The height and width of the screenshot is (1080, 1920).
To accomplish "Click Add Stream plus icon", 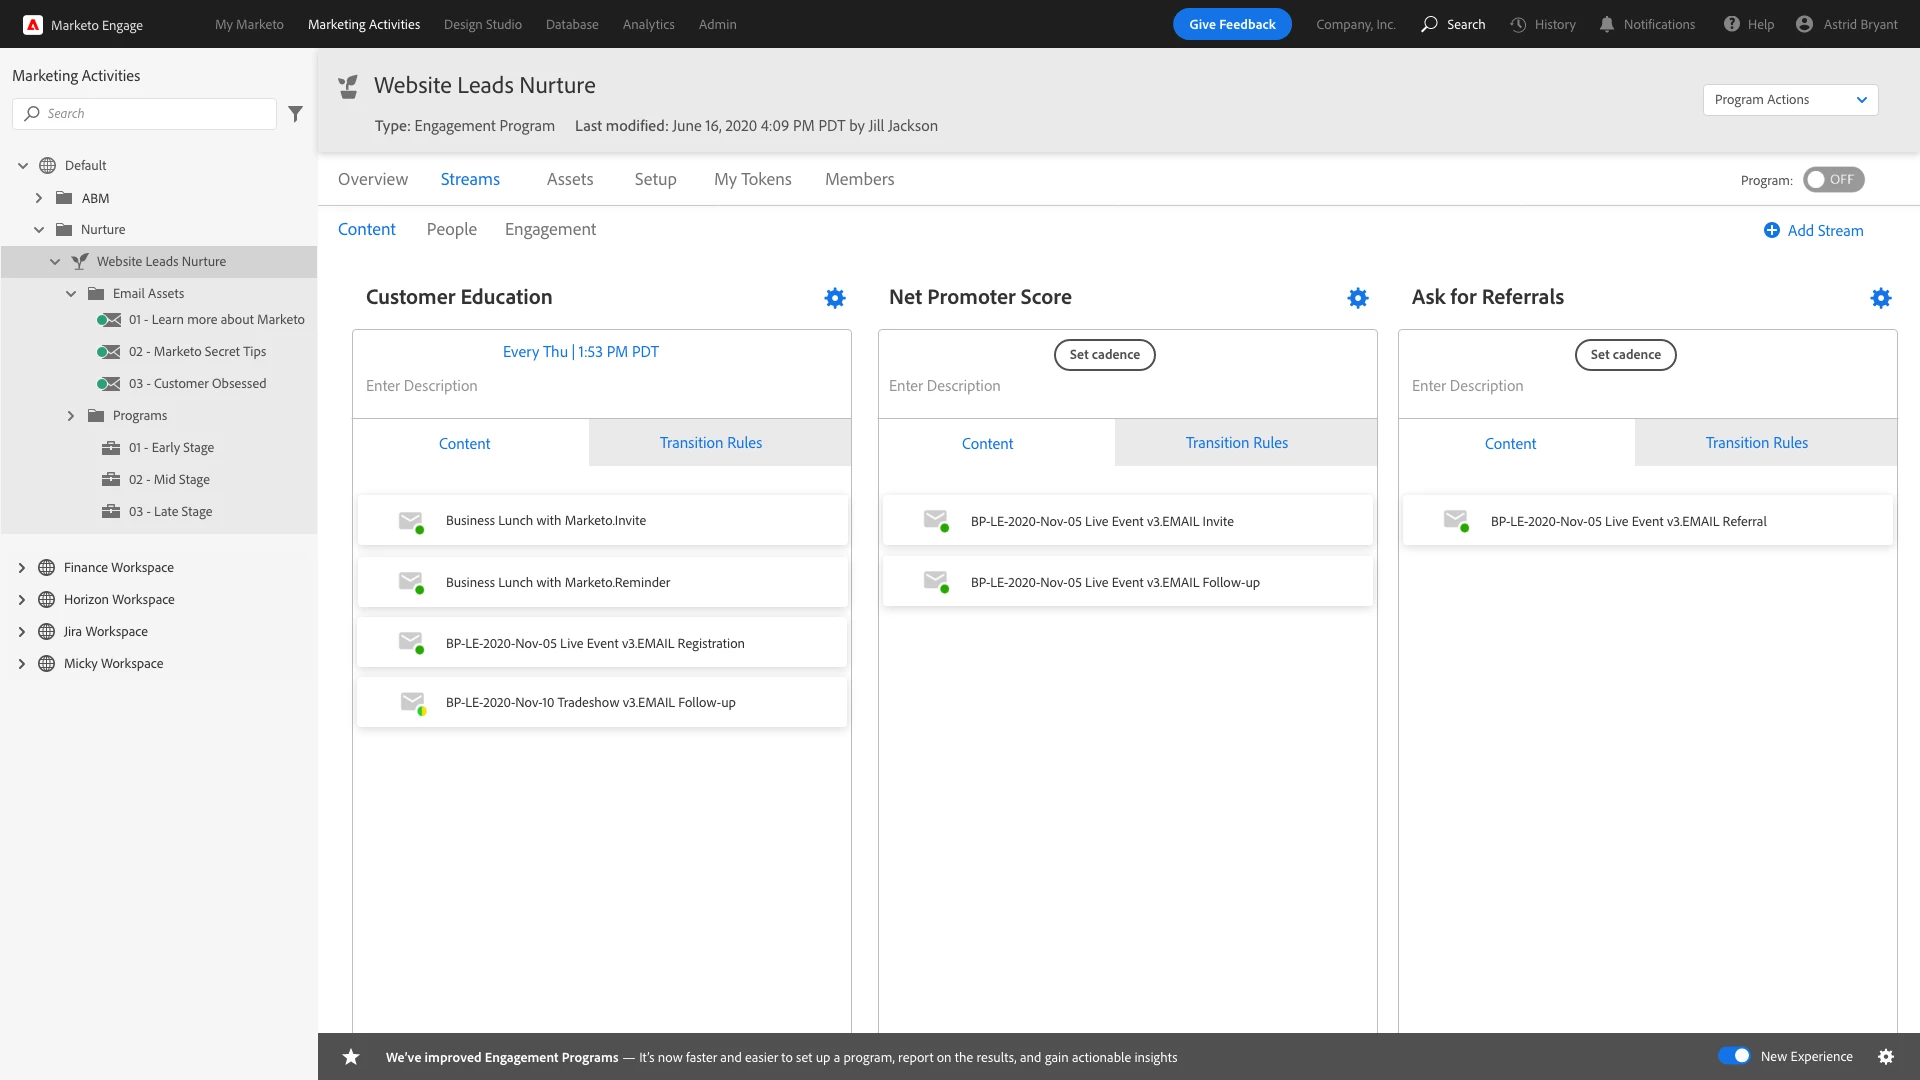I will [1771, 231].
